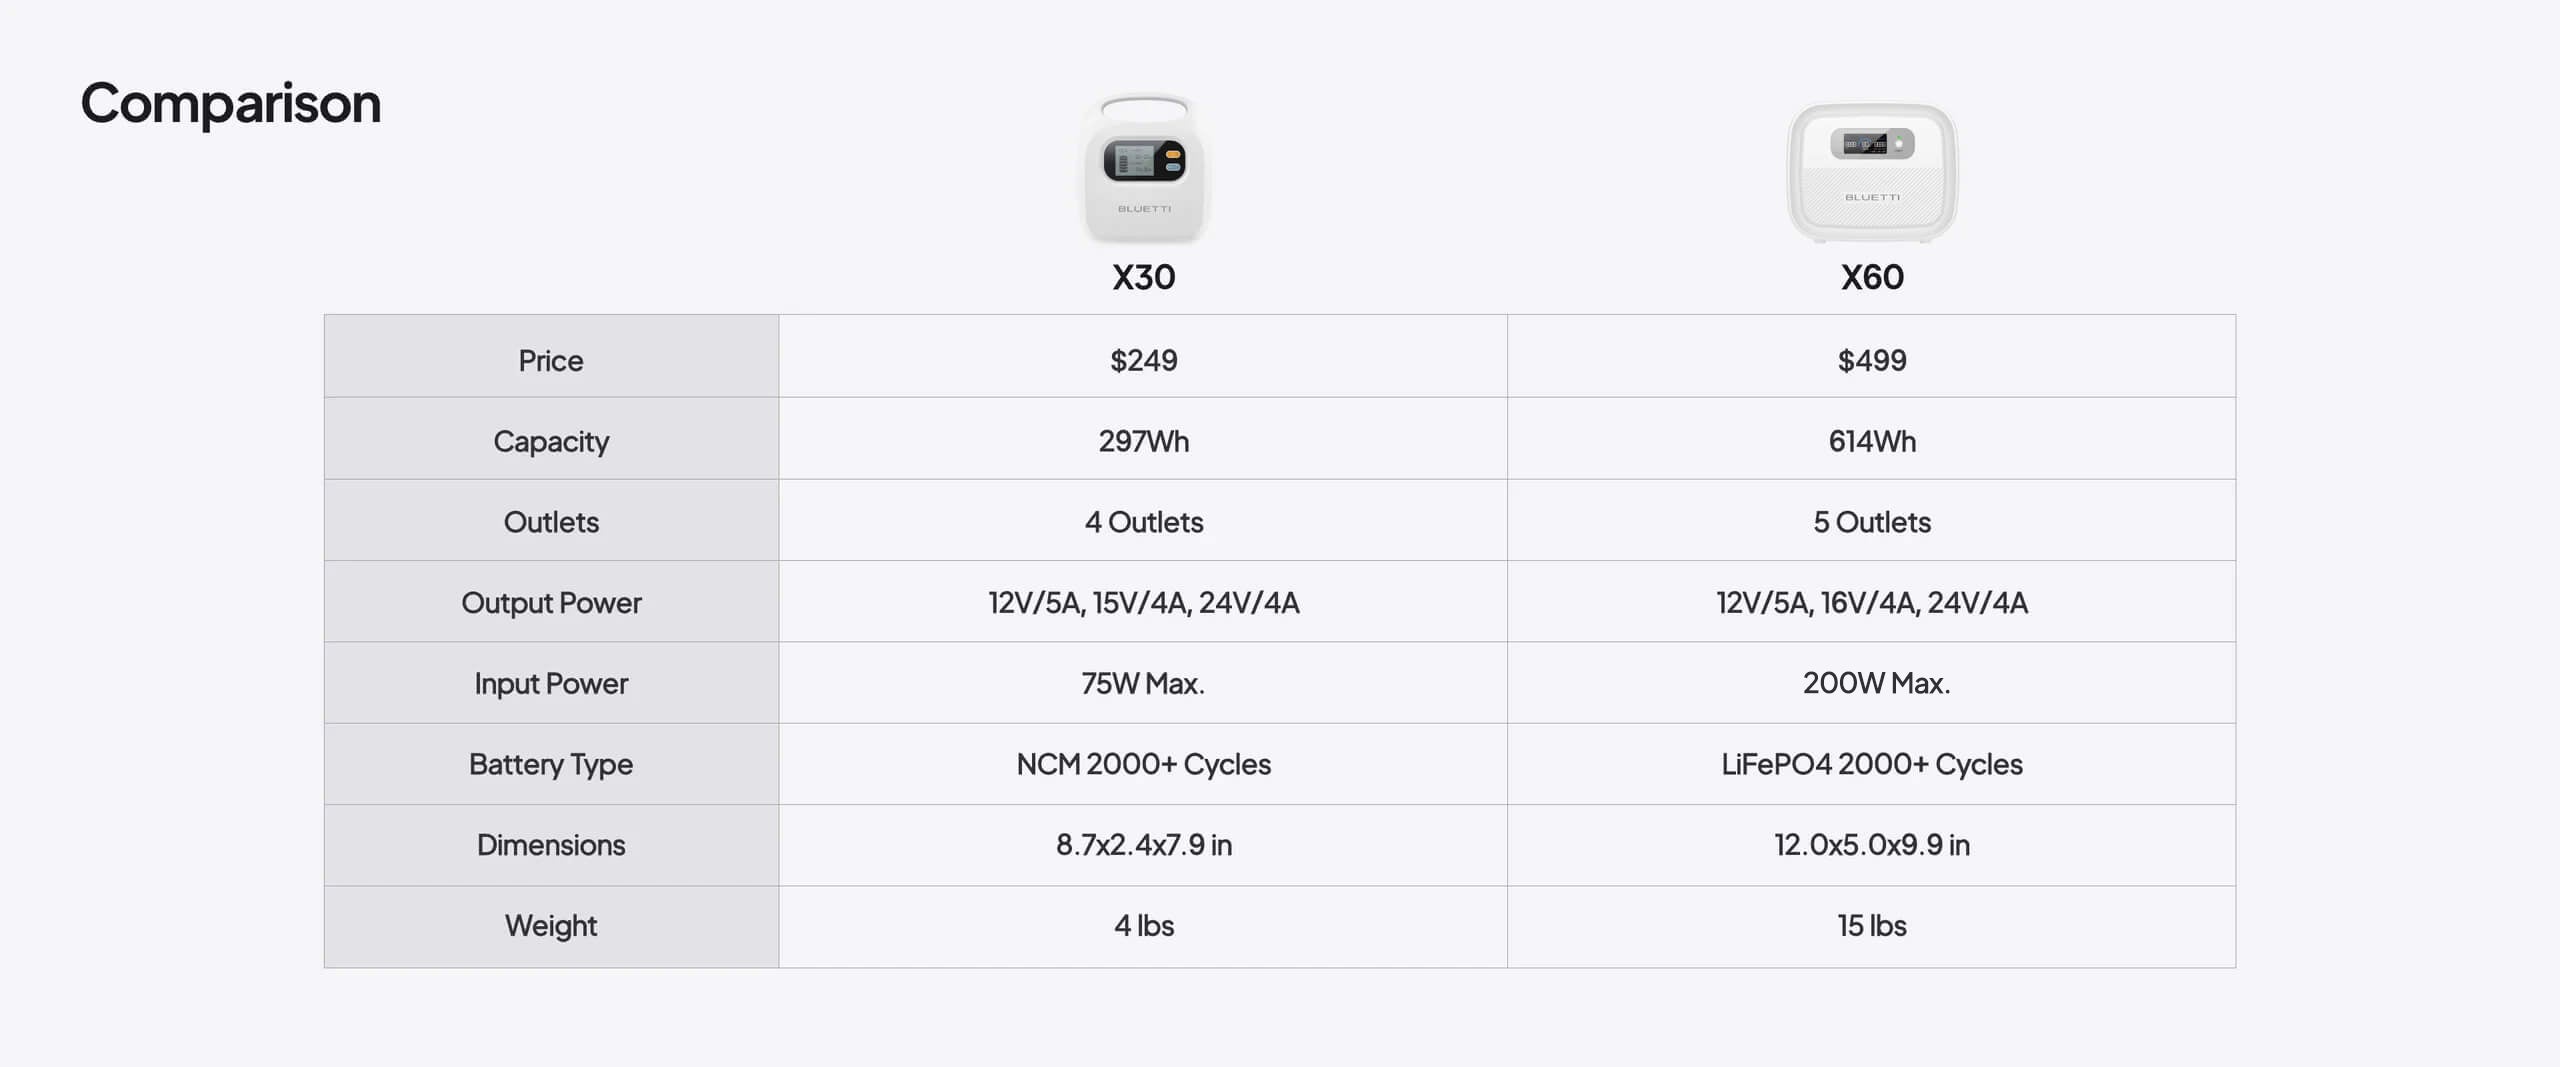Screen dimensions: 2560x1067
Task: Select the 8.7x2.4x7.9 in dimensions cell
Action: [1144, 845]
